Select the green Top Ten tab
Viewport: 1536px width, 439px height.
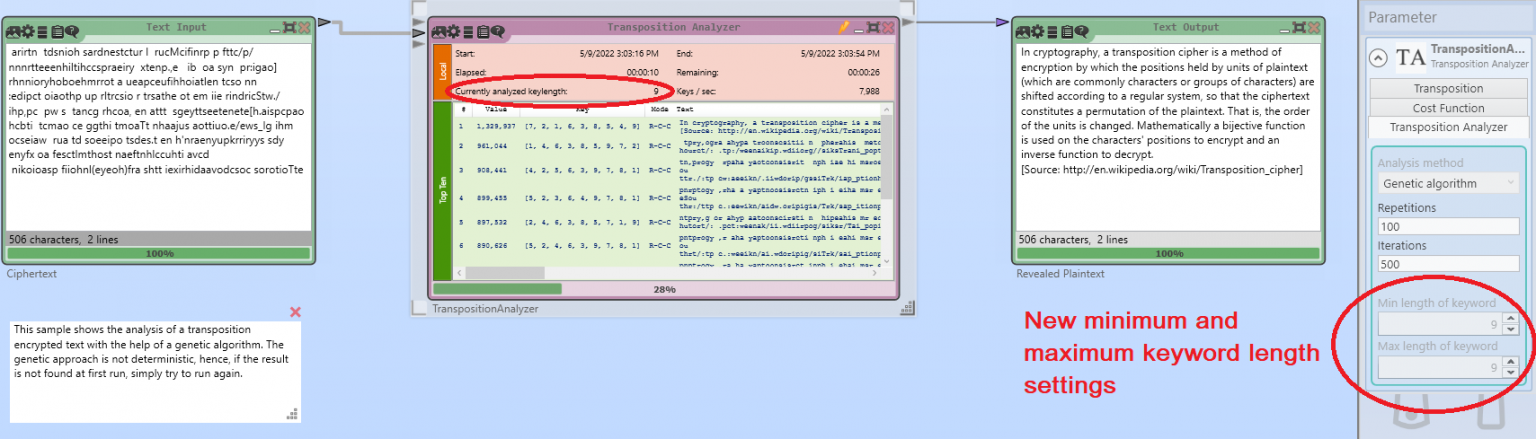(443, 190)
